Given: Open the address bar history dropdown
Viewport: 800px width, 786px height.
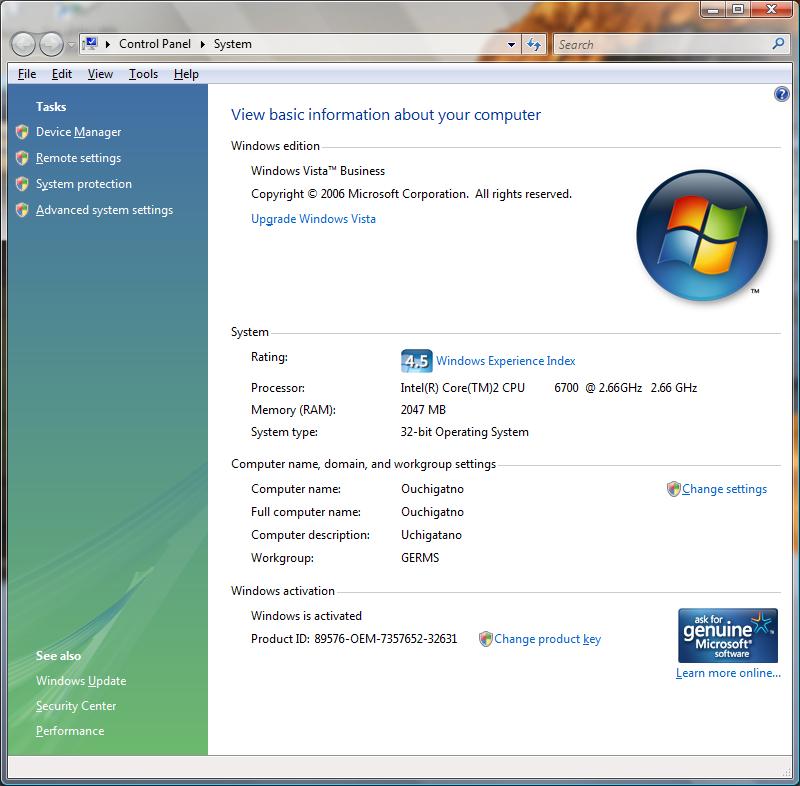Looking at the screenshot, I should [x=511, y=44].
